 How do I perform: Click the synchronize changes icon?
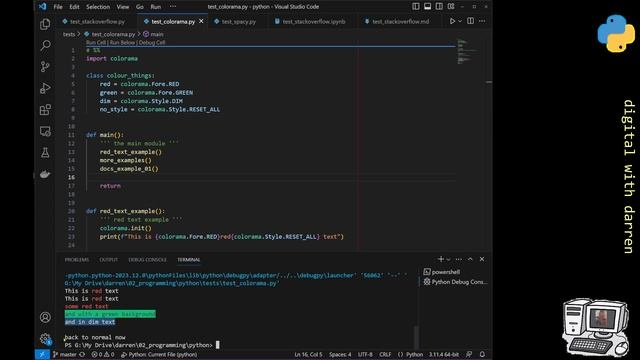click(82, 355)
